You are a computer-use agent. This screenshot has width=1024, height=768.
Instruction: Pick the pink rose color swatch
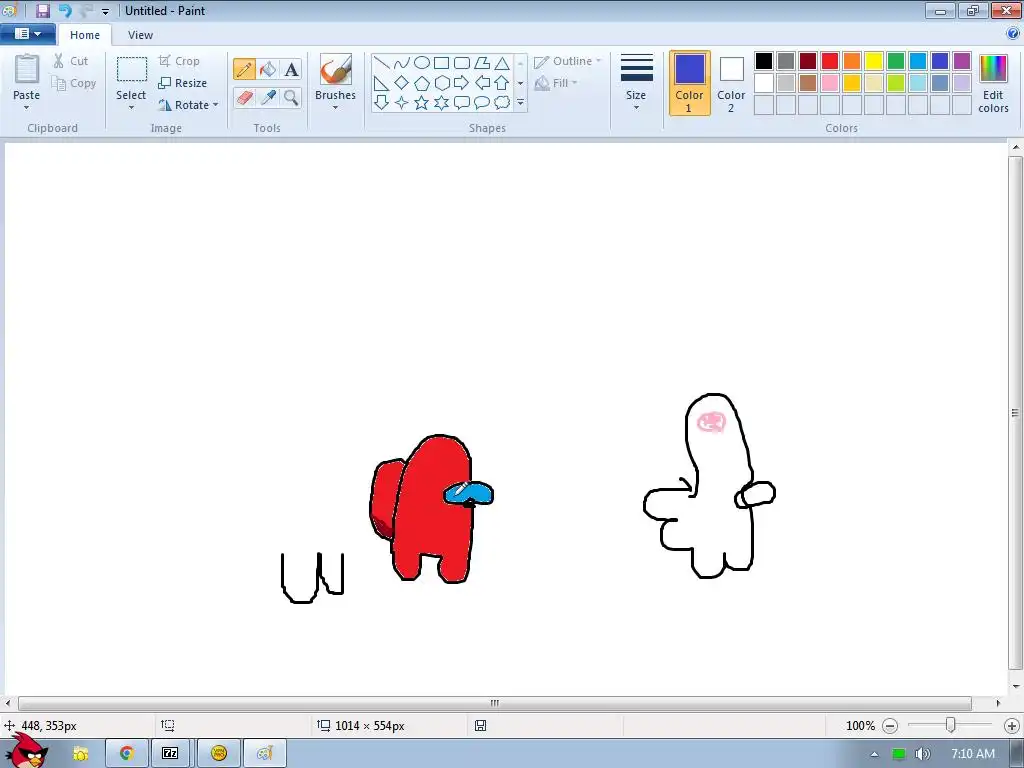coord(830,83)
